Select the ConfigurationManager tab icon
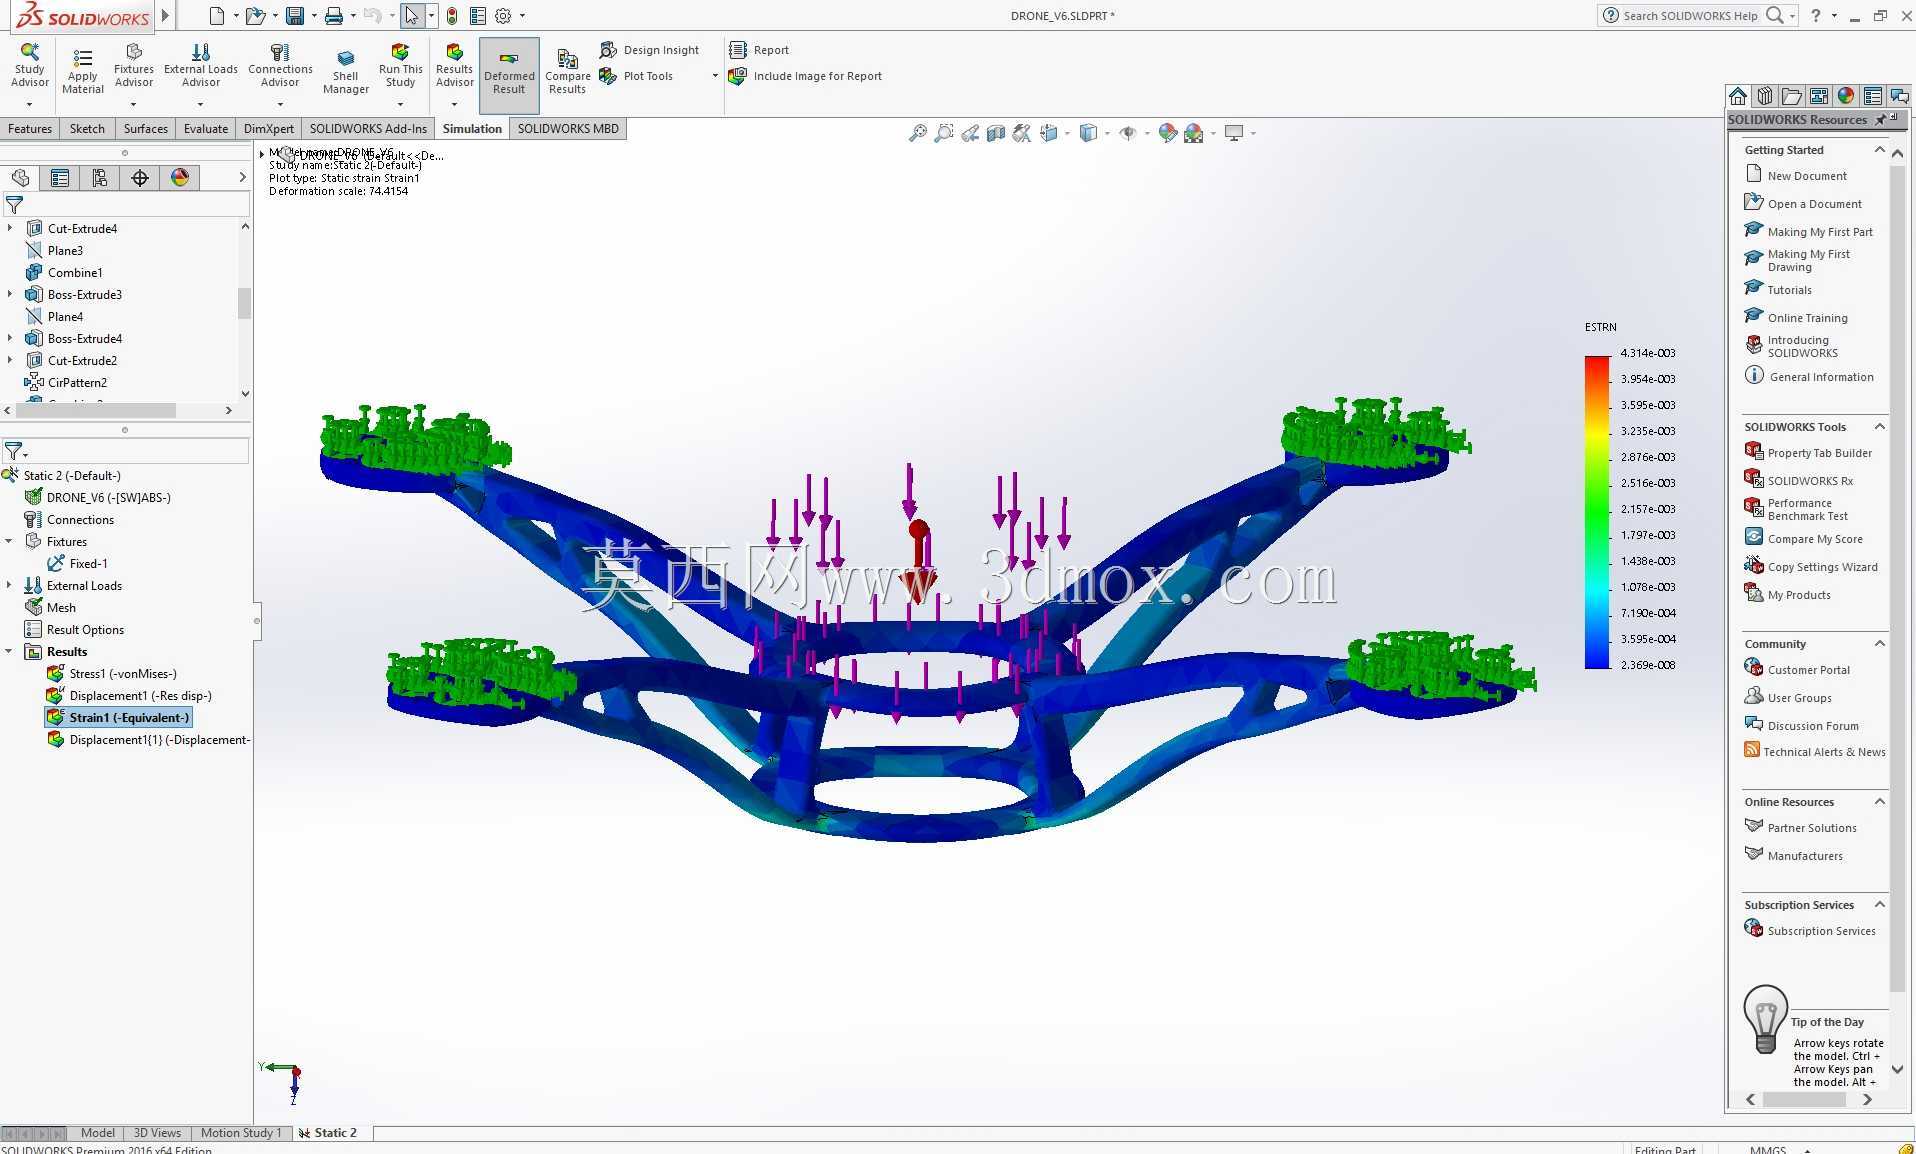Image resolution: width=1916 pixels, height=1154 pixels. 99,178
